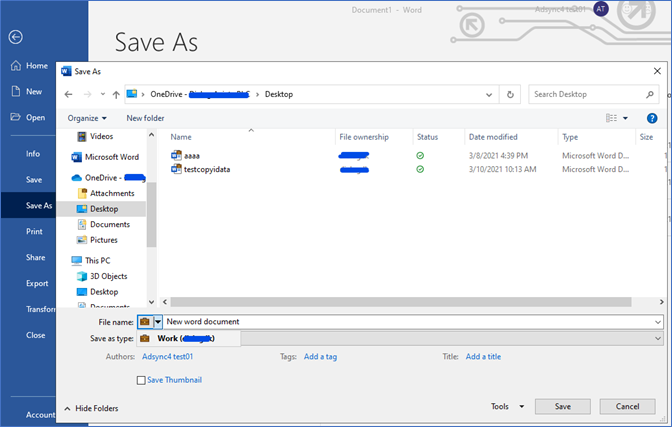The width and height of the screenshot is (672, 427).
Task: Click Add a tag link
Action: click(321, 357)
